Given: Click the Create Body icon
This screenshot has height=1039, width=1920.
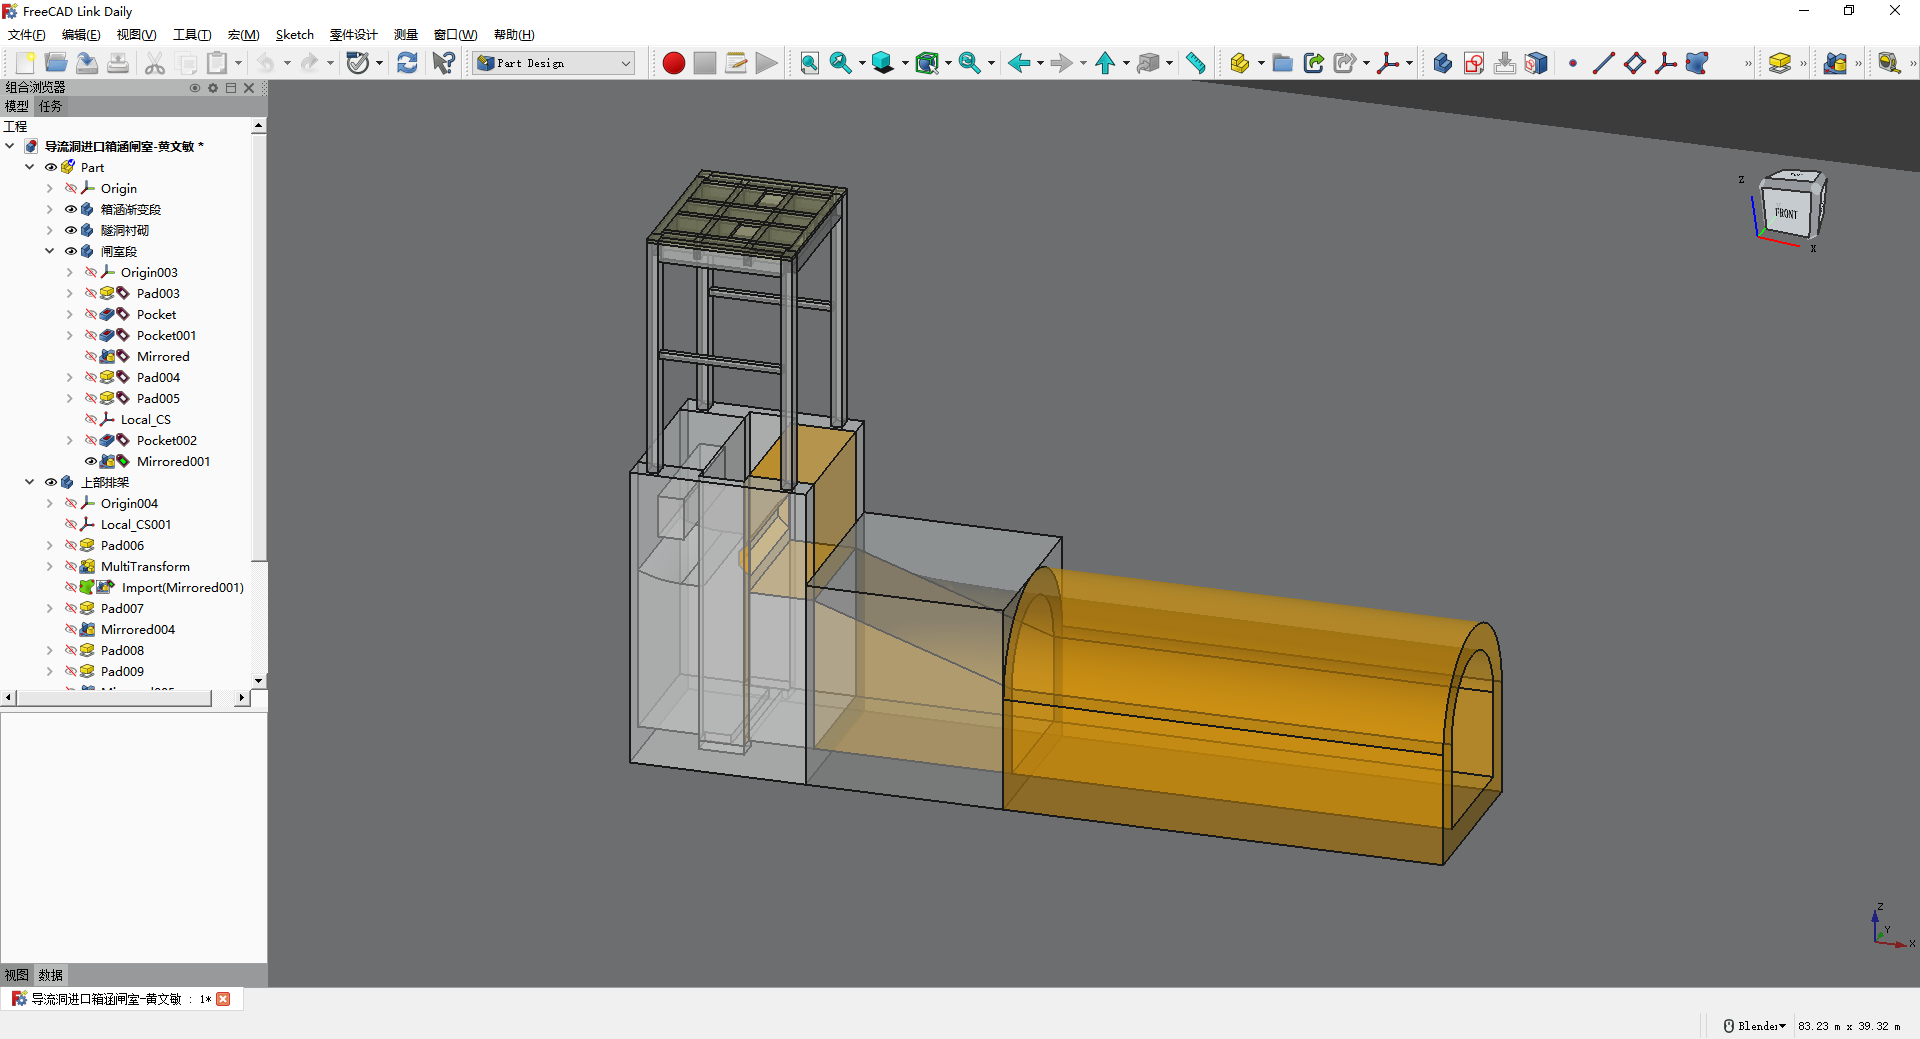Looking at the screenshot, I should click(x=1441, y=63).
